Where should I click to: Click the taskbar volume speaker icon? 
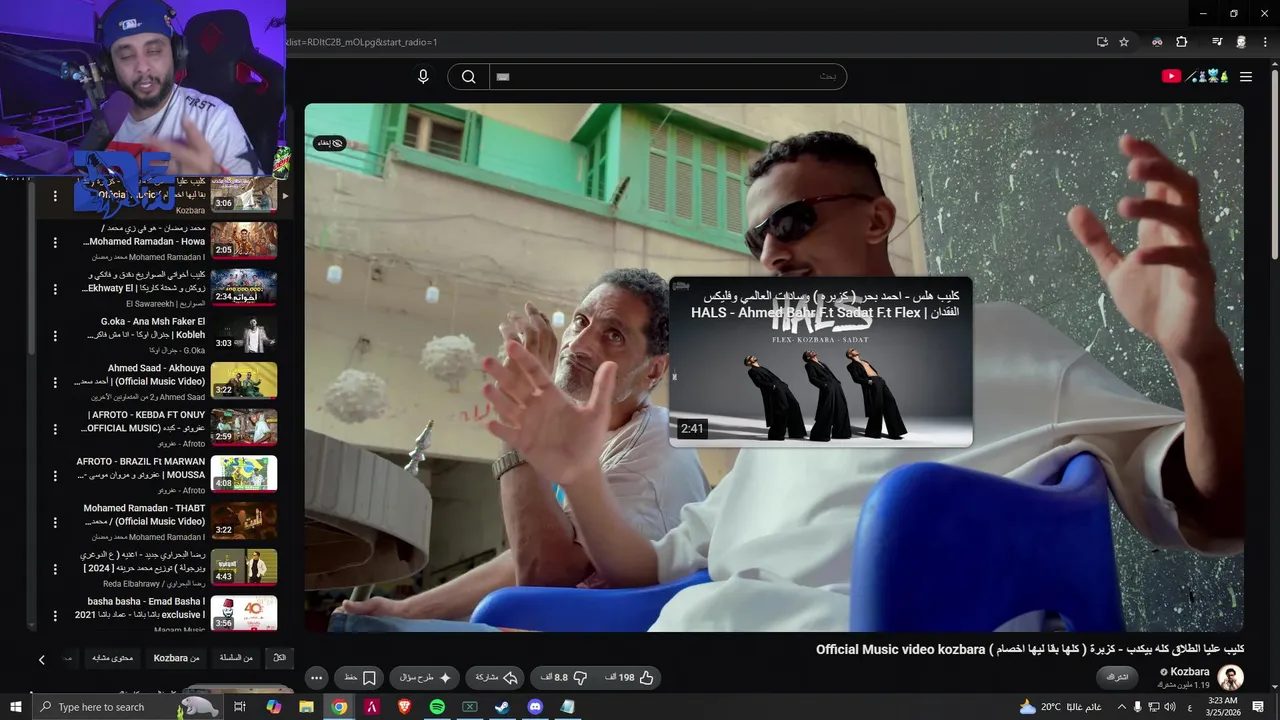click(1170, 707)
